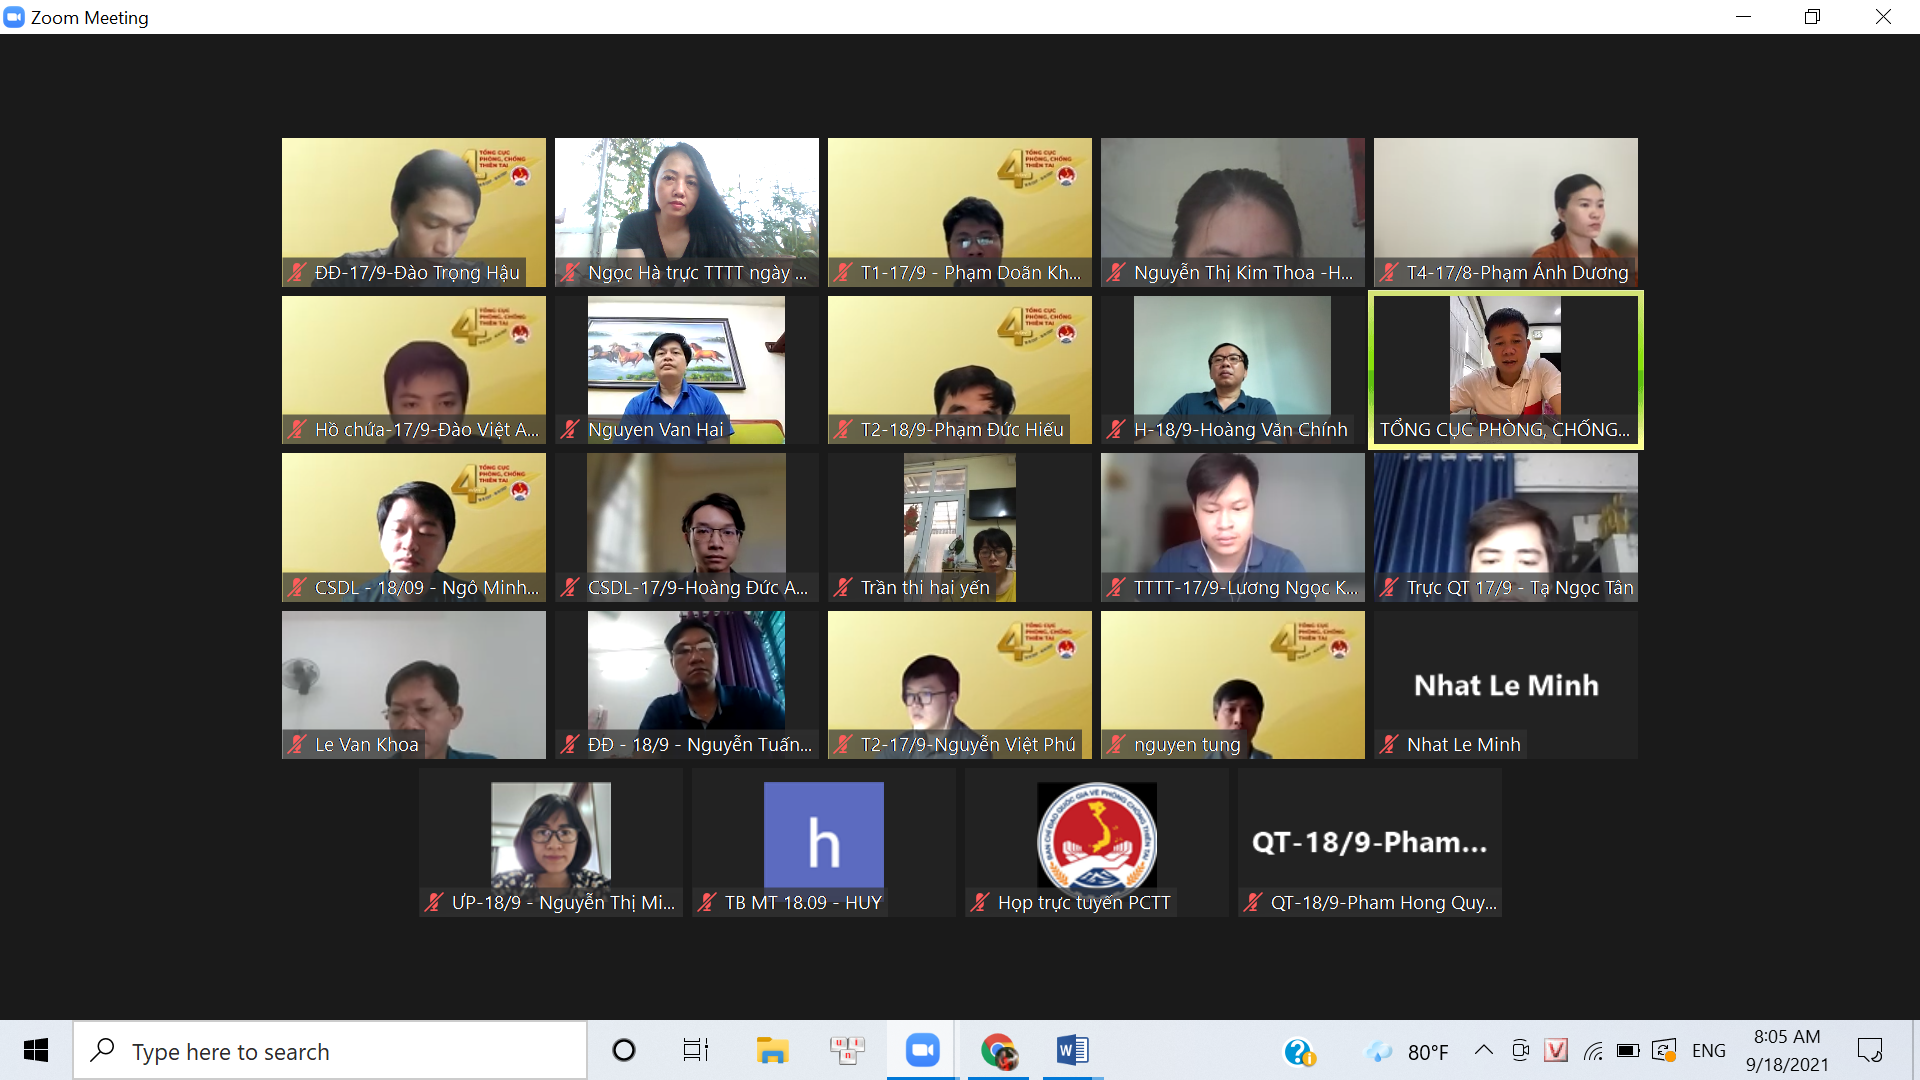Open the weather widget showing 80°F

1408,1052
